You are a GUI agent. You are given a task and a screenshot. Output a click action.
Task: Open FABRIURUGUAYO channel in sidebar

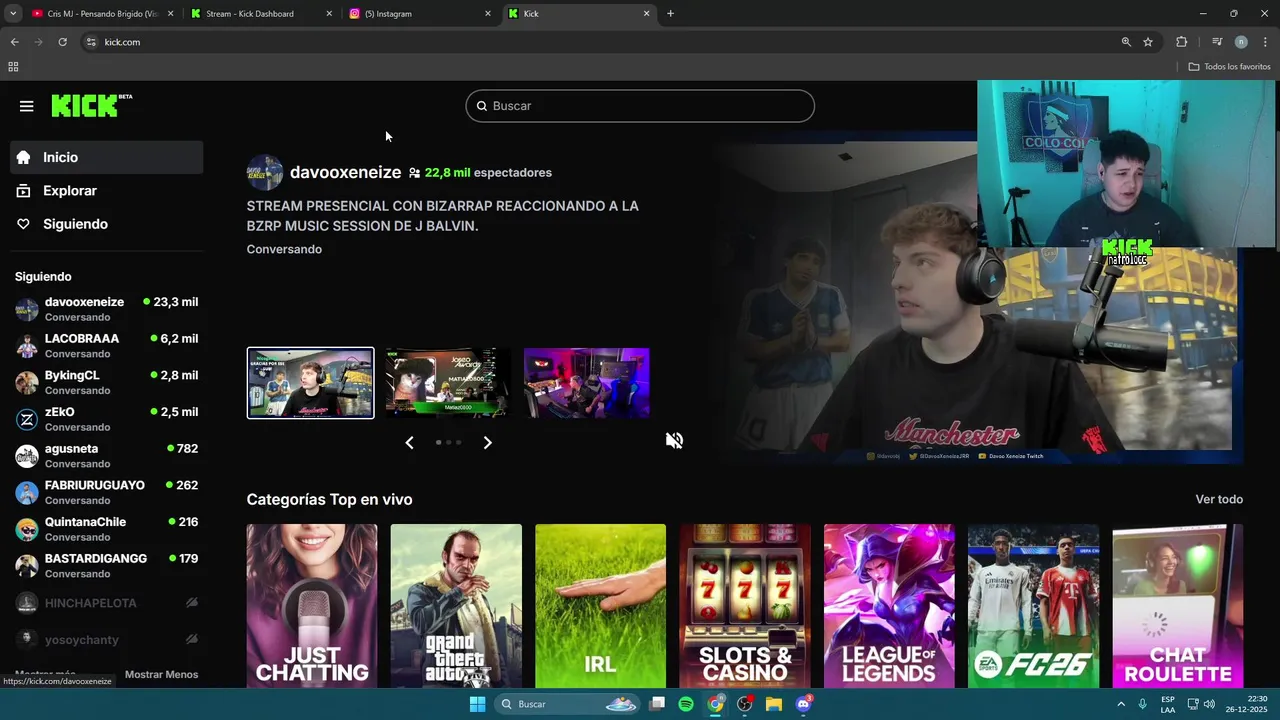(x=107, y=492)
